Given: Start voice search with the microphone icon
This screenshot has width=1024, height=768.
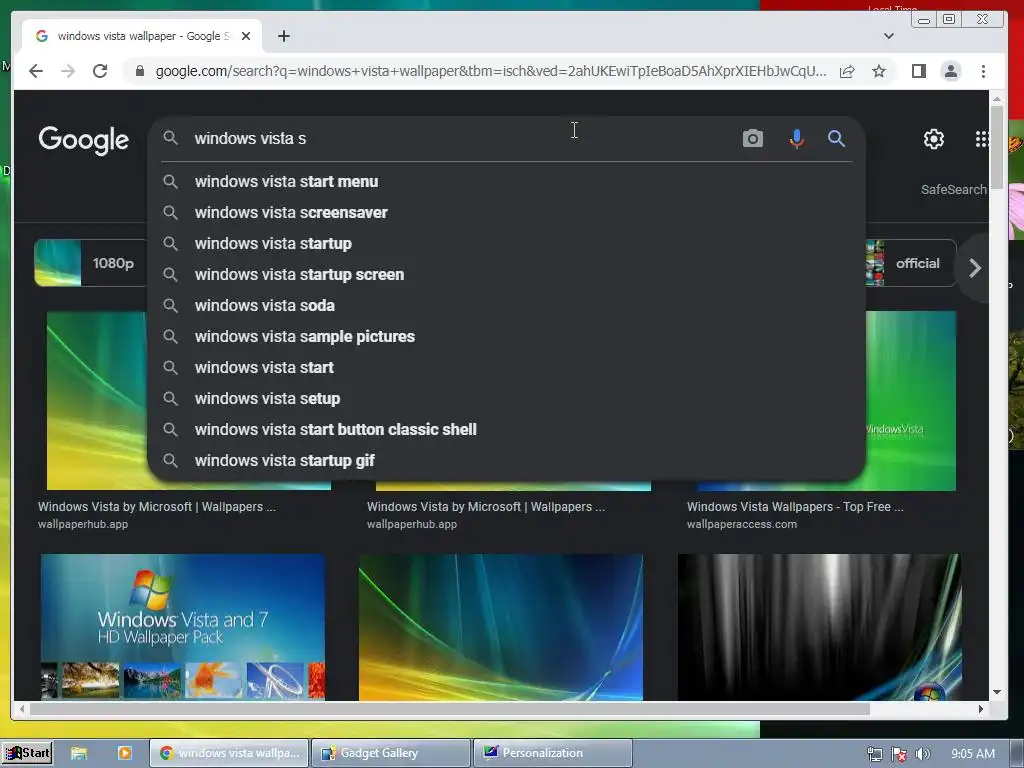Looking at the screenshot, I should coord(796,138).
